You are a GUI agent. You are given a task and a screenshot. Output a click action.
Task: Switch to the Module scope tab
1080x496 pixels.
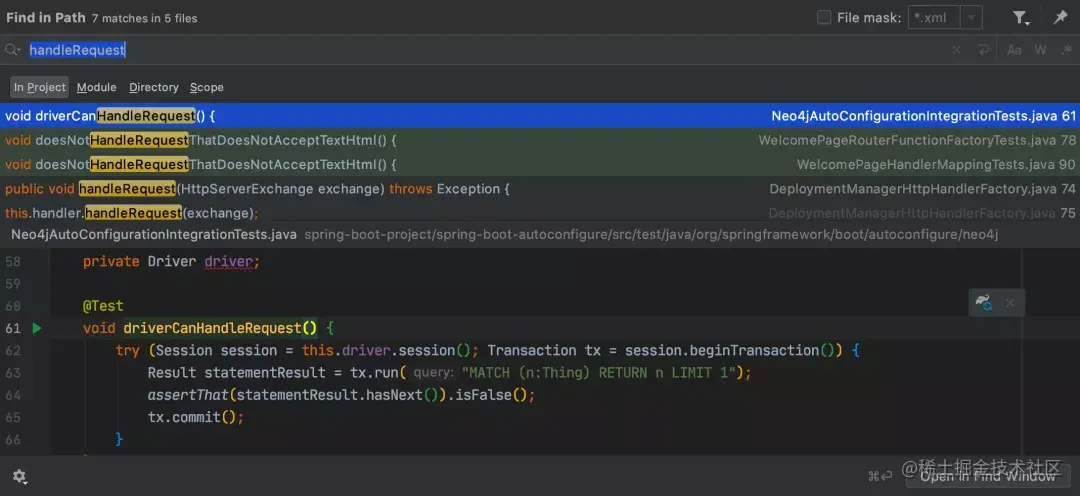click(96, 87)
